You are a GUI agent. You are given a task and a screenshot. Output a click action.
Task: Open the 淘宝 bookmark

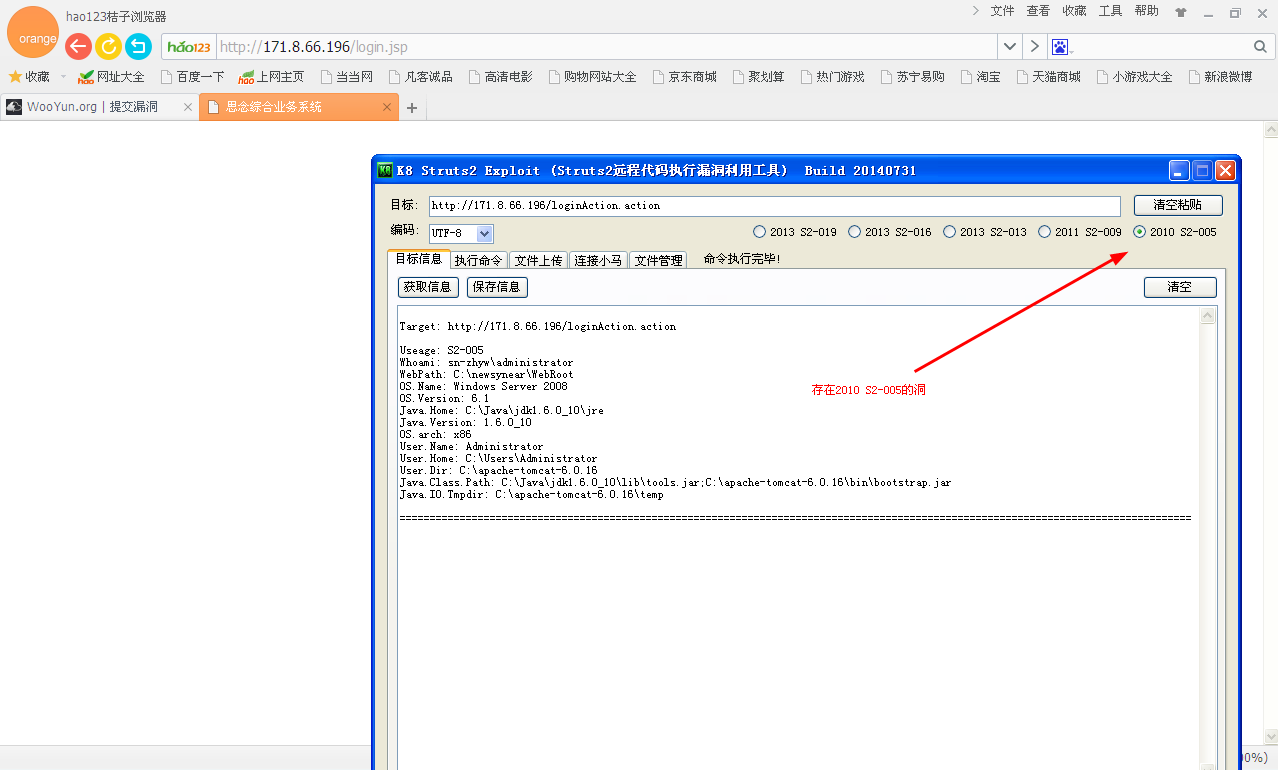tap(980, 76)
